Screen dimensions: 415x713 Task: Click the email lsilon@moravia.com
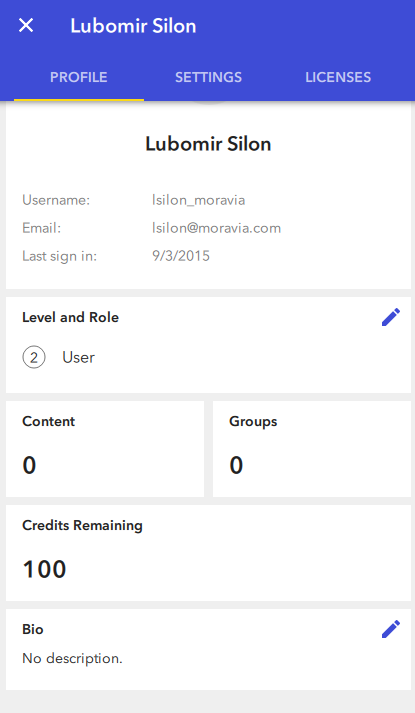216,228
